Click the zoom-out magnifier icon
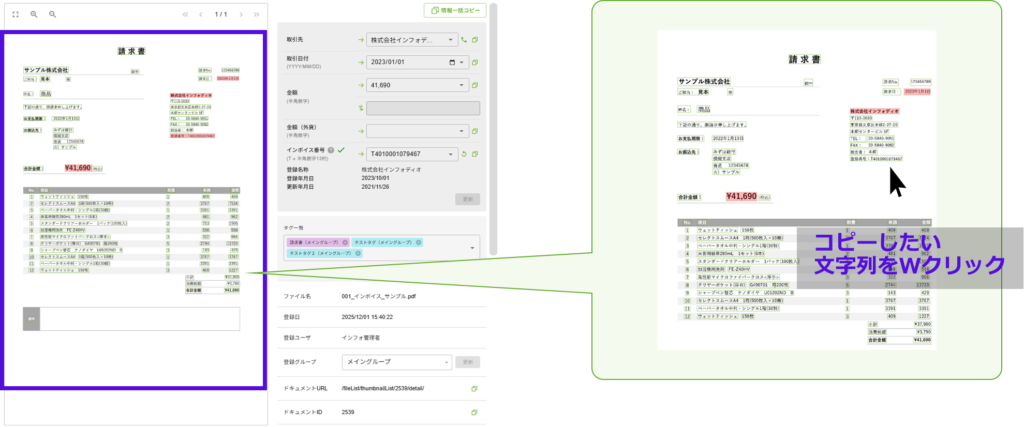This screenshot has height=427, width=1024. [53, 15]
